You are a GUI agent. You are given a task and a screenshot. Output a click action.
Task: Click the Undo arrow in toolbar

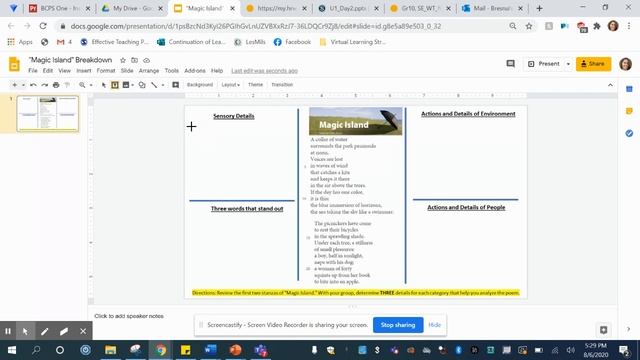pyautogui.click(x=33, y=85)
